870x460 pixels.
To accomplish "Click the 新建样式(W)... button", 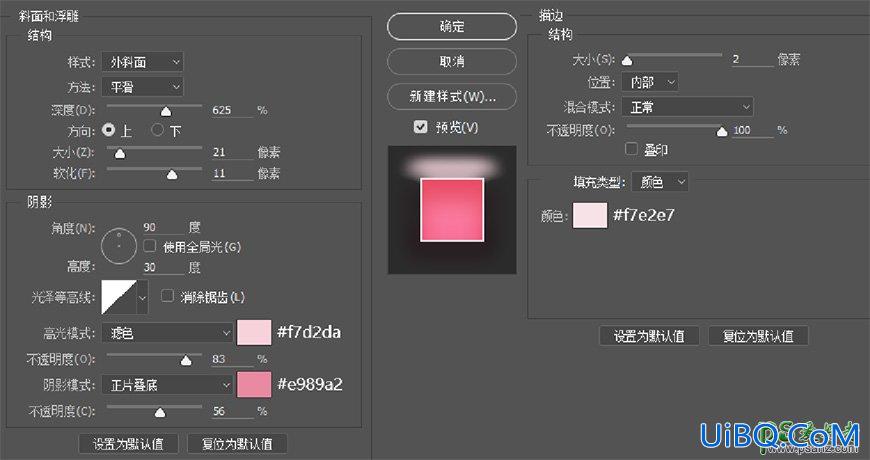I will pyautogui.click(x=452, y=97).
